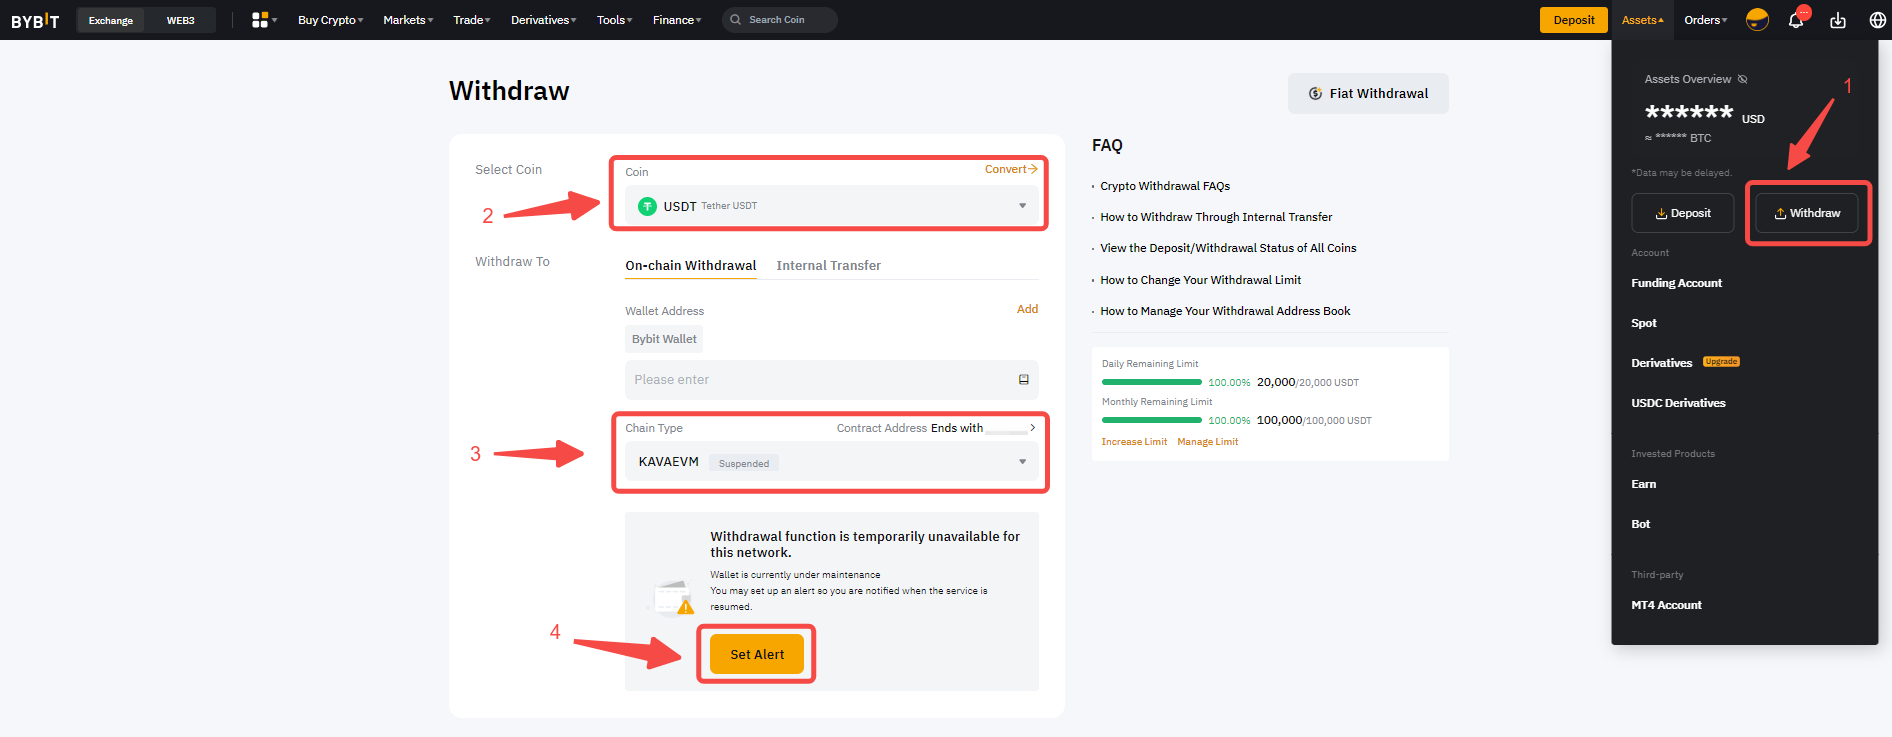Open the user profile avatar
The width and height of the screenshot is (1892, 737).
[1757, 20]
